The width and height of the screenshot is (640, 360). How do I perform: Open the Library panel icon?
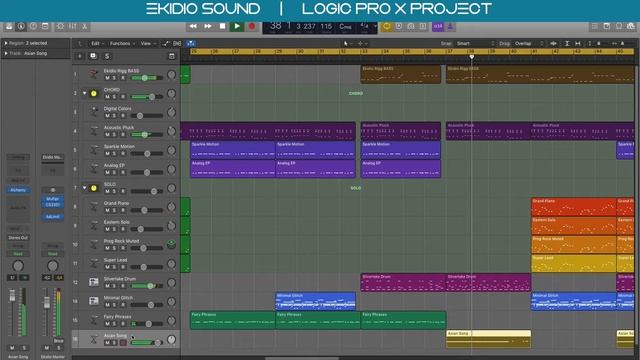pyautogui.click(x=9, y=27)
